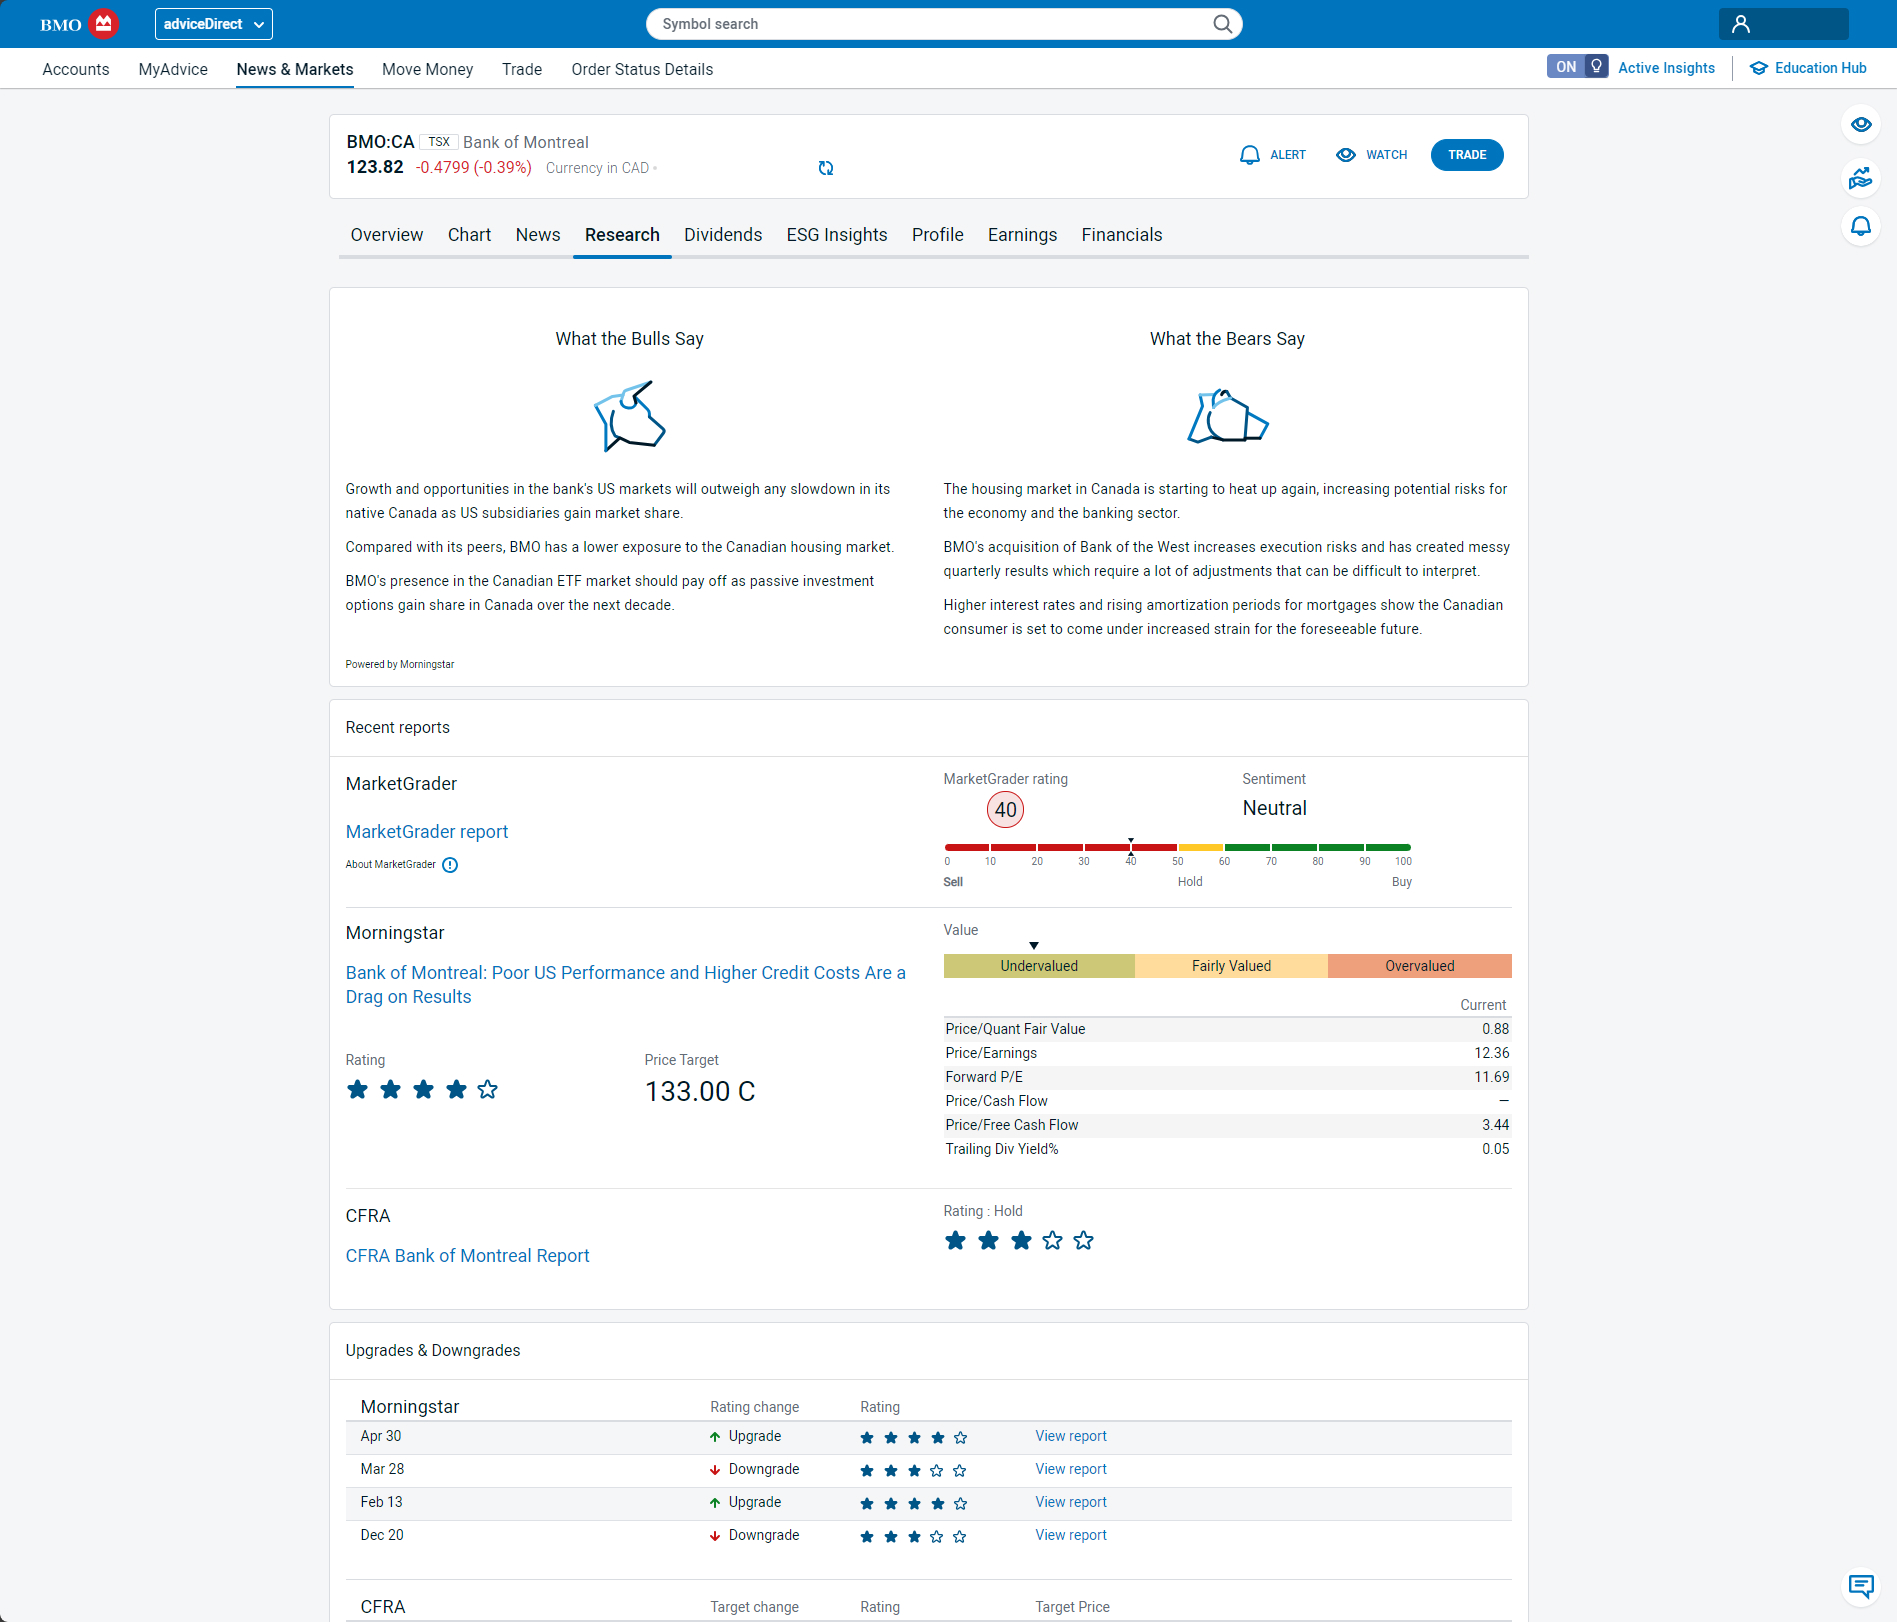The height and width of the screenshot is (1622, 1897).
Task: Click the BMO logo
Action: tap(79, 24)
